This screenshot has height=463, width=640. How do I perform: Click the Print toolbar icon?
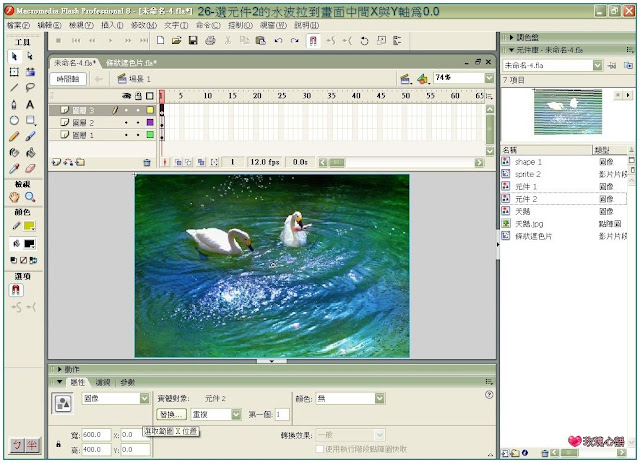tap(210, 40)
